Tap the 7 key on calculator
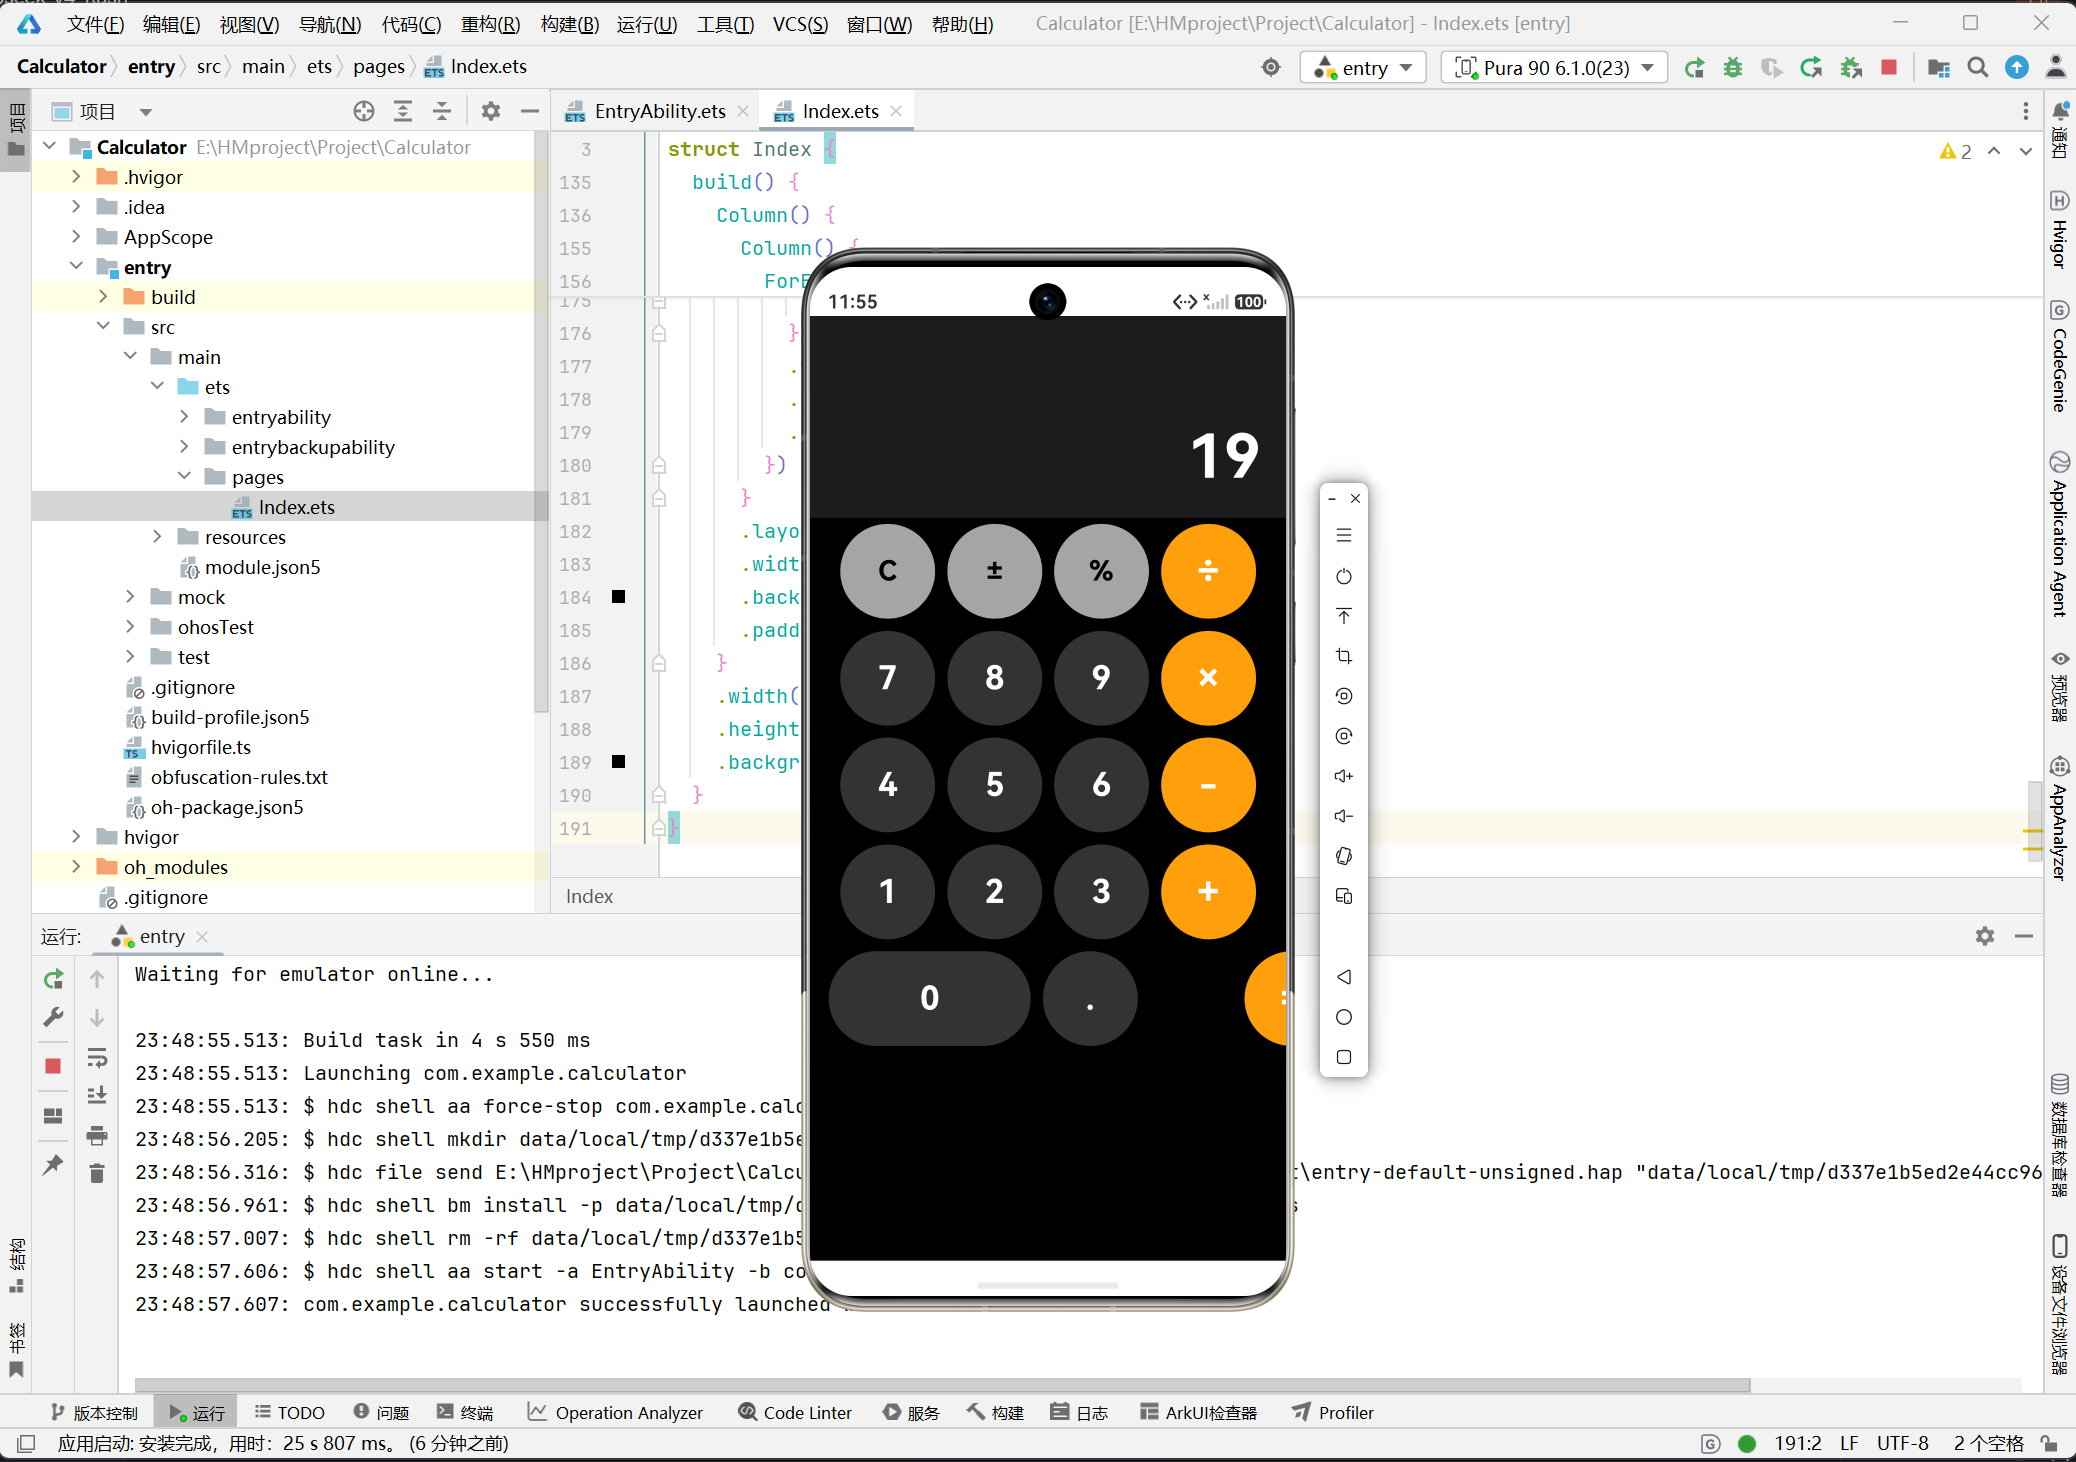This screenshot has height=1462, width=2076. pos(887,678)
